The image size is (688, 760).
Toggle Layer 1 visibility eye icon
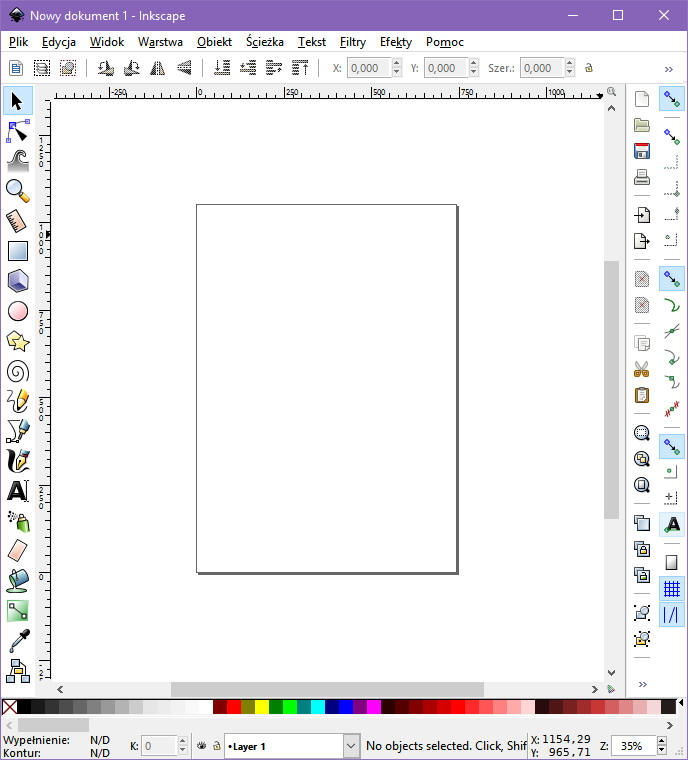pyautogui.click(x=201, y=746)
